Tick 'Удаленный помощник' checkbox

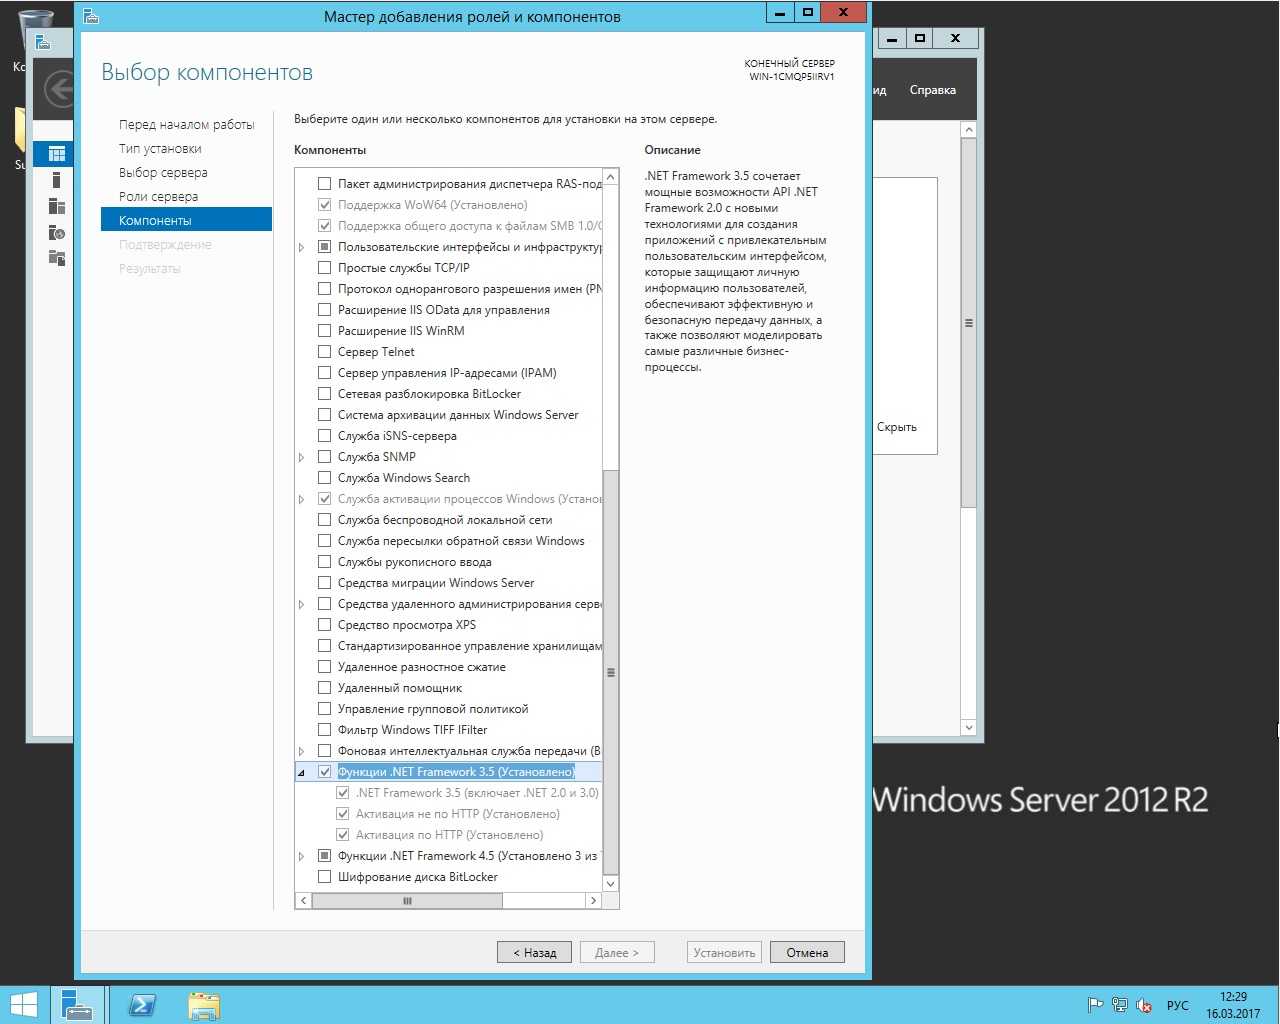324,688
